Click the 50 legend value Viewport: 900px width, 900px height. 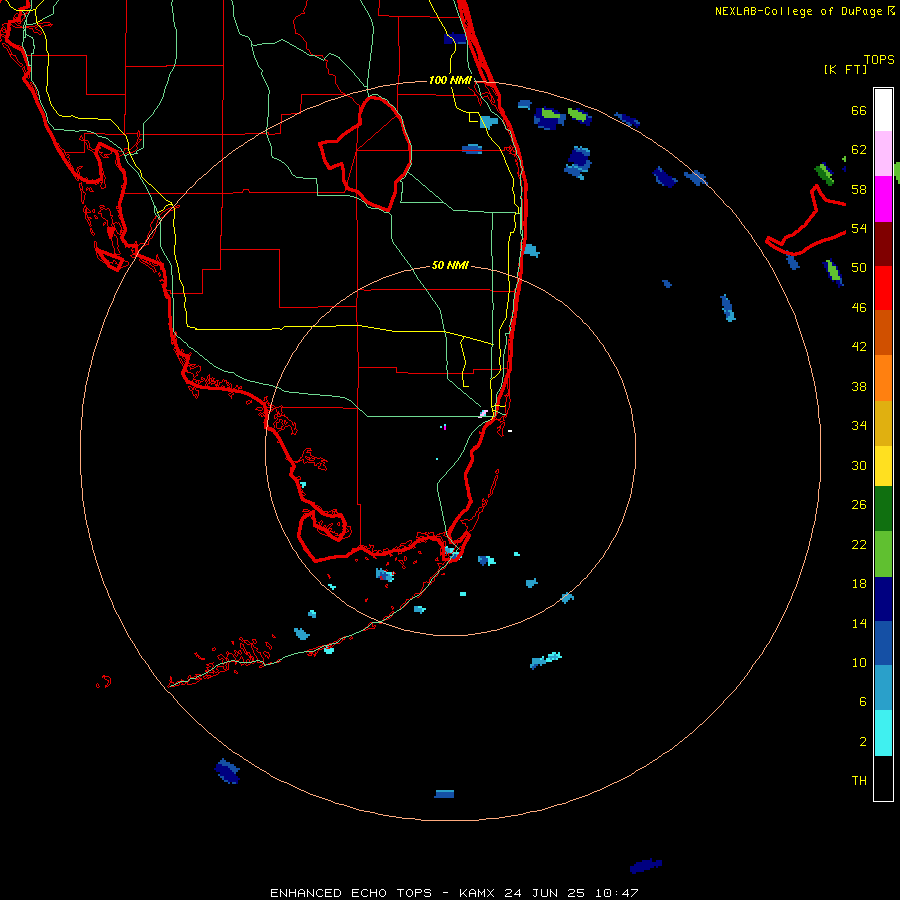click(859, 268)
